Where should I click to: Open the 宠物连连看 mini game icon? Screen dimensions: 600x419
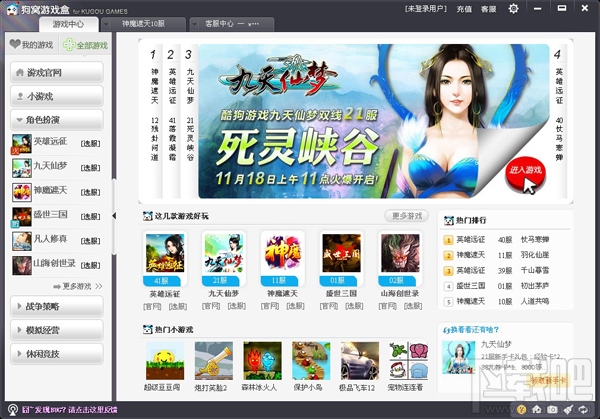tap(408, 361)
